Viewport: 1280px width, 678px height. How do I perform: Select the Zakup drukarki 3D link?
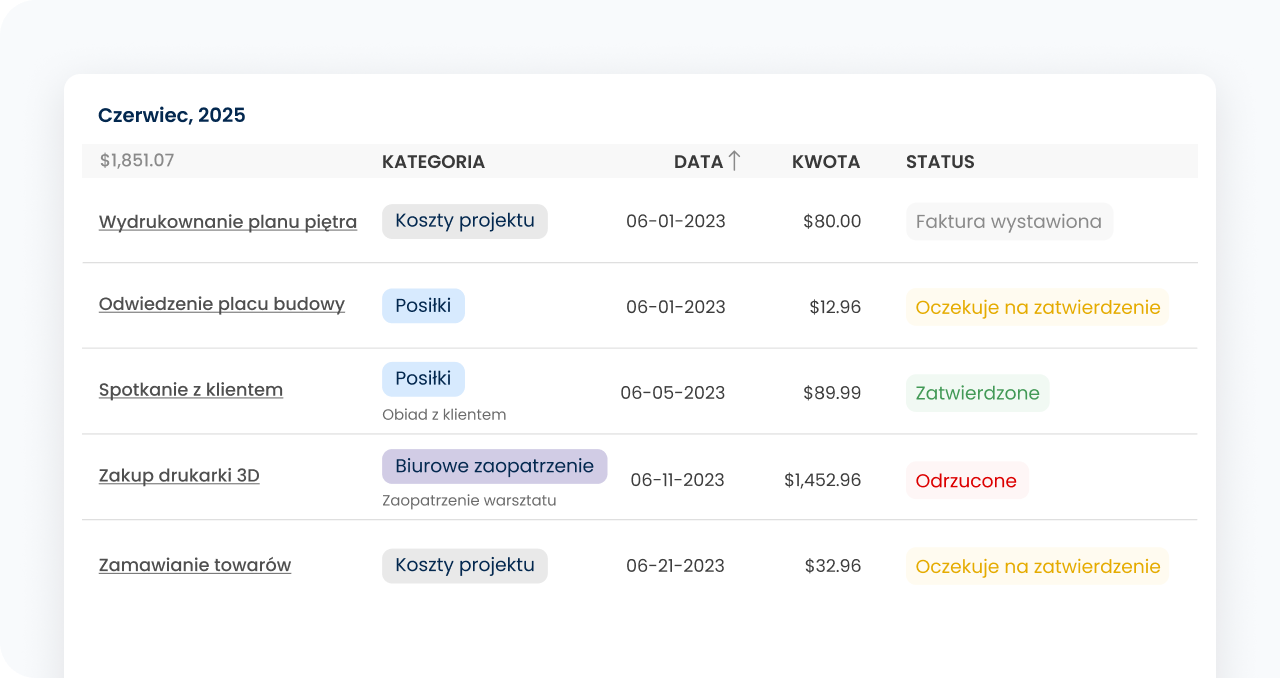(x=179, y=476)
